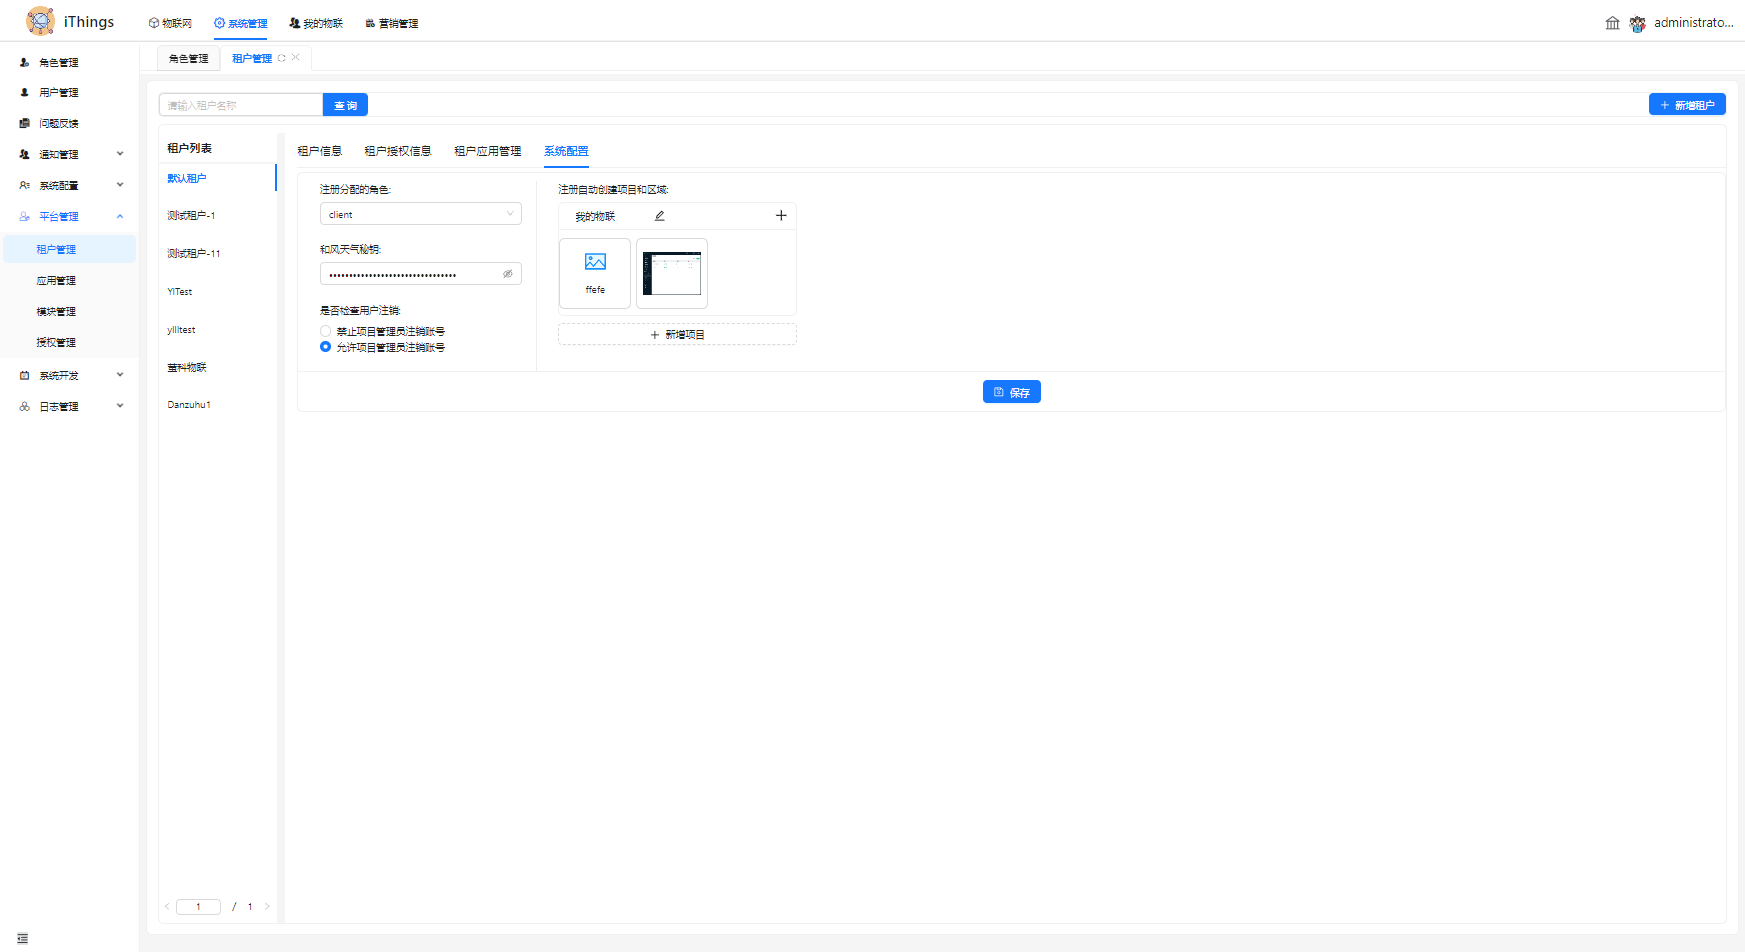Click the image placeholder icon on ffefe card
The height and width of the screenshot is (952, 1745).
[x=595, y=262]
